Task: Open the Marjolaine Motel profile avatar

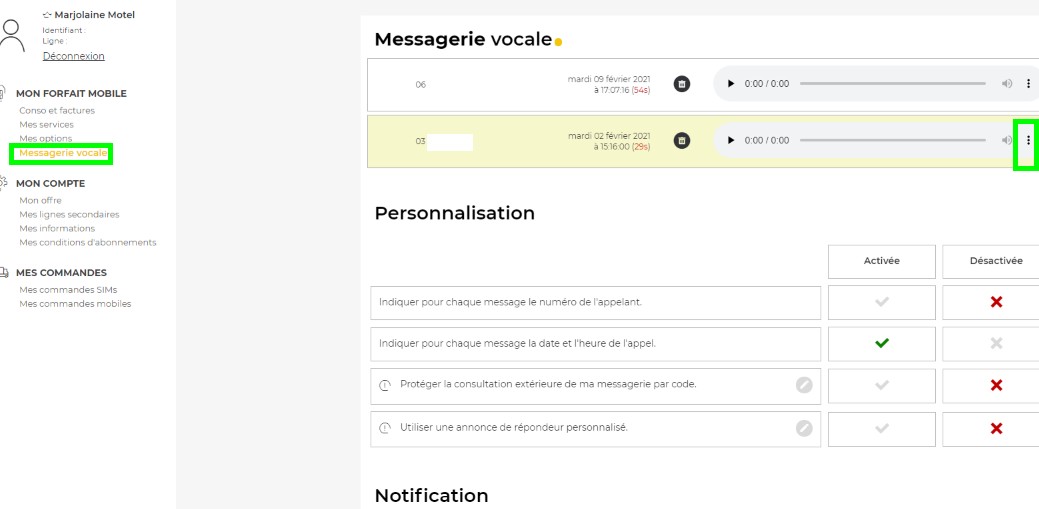Action: pos(12,35)
